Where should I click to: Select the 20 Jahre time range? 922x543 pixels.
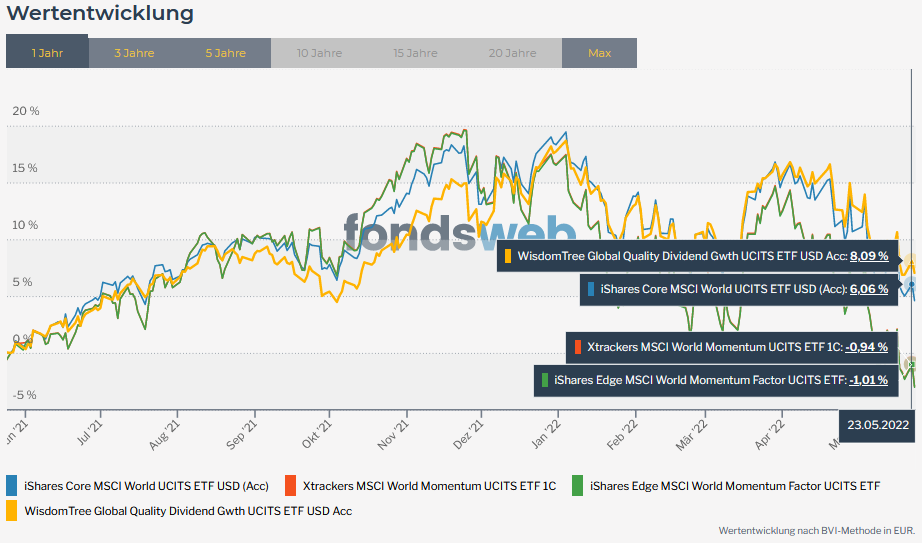(x=513, y=53)
